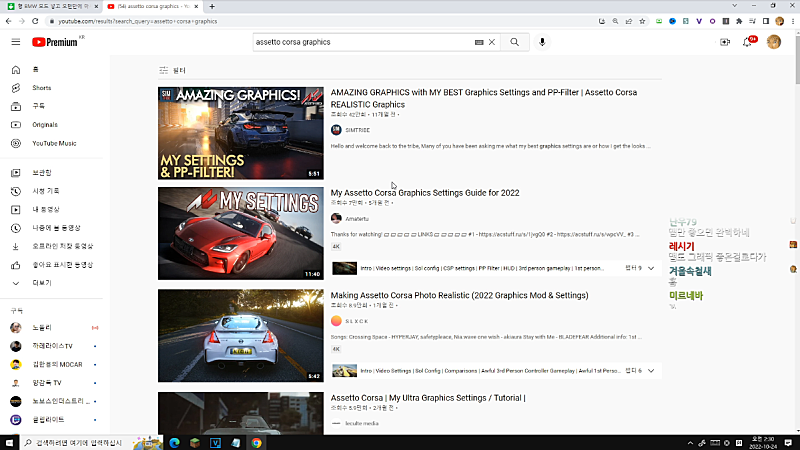Viewport: 800px width, 450px height.
Task: Click the AMAZING GRAPHICS video thumbnail
Action: [240, 133]
